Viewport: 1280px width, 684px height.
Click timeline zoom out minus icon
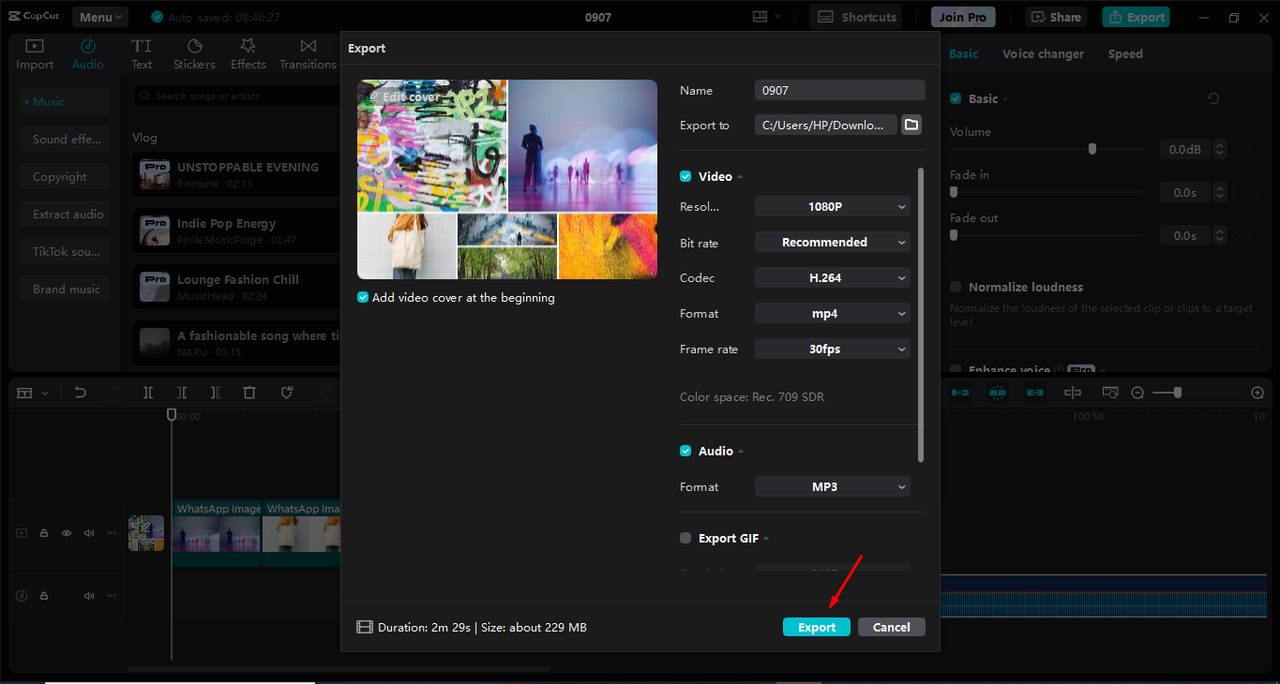1137,393
